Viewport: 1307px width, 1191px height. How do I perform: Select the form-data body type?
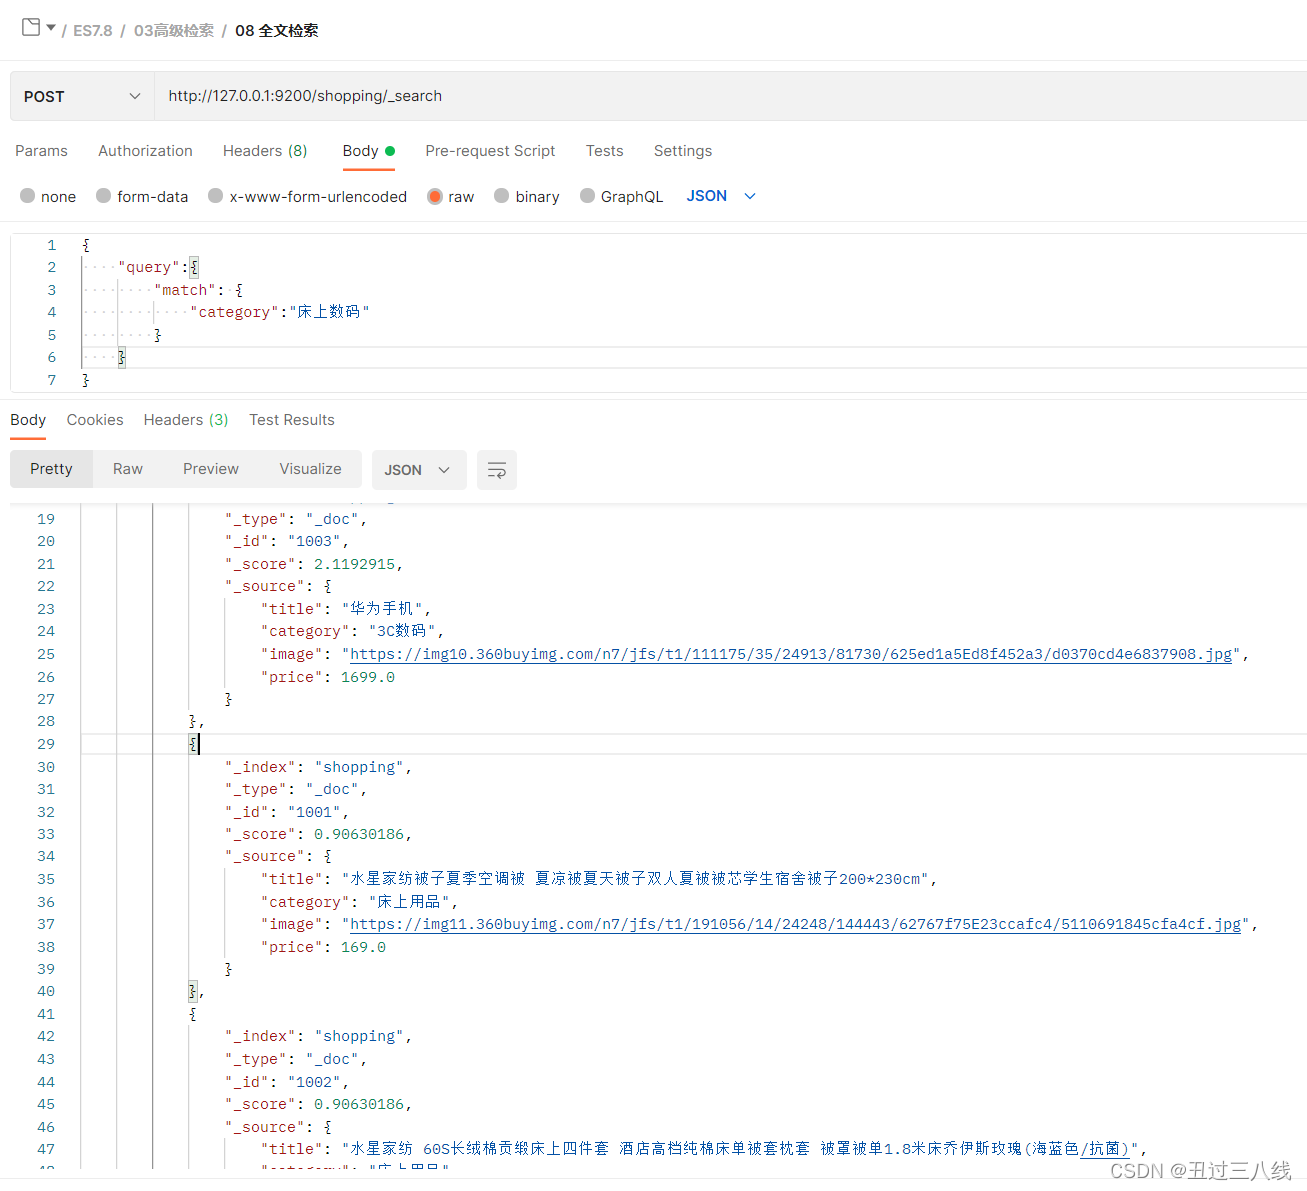(142, 197)
